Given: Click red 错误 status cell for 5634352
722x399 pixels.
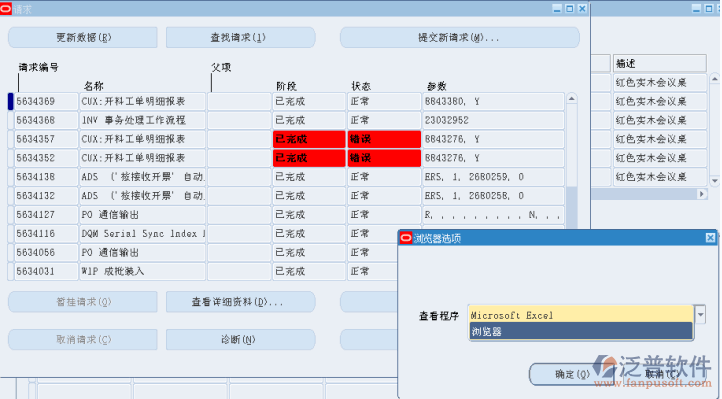Looking at the screenshot, I should (x=384, y=158).
